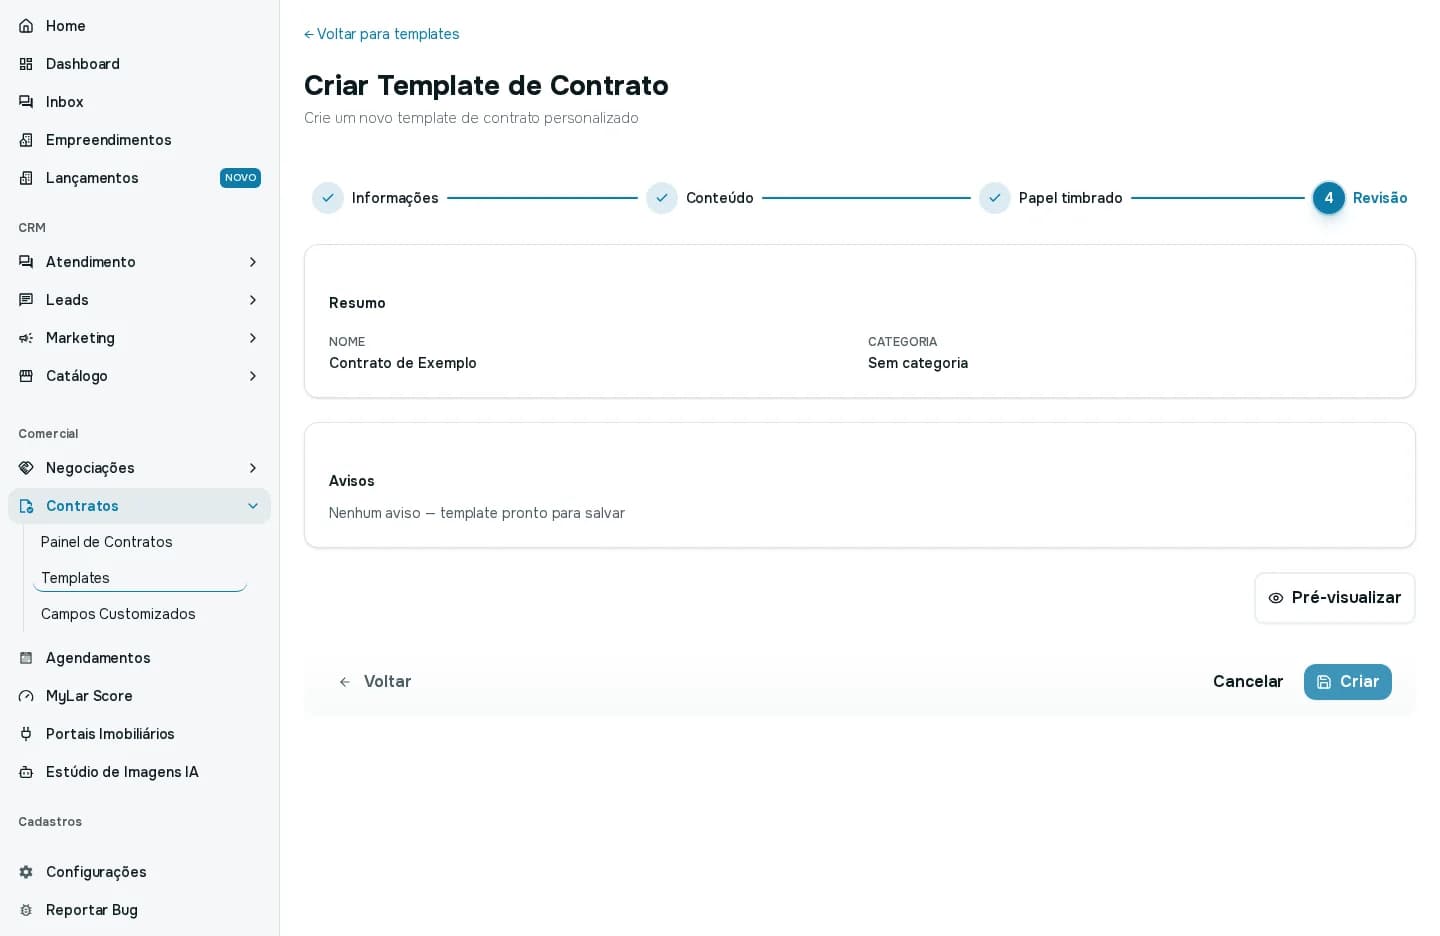Click the Atendimento messages icon

[x=26, y=262]
